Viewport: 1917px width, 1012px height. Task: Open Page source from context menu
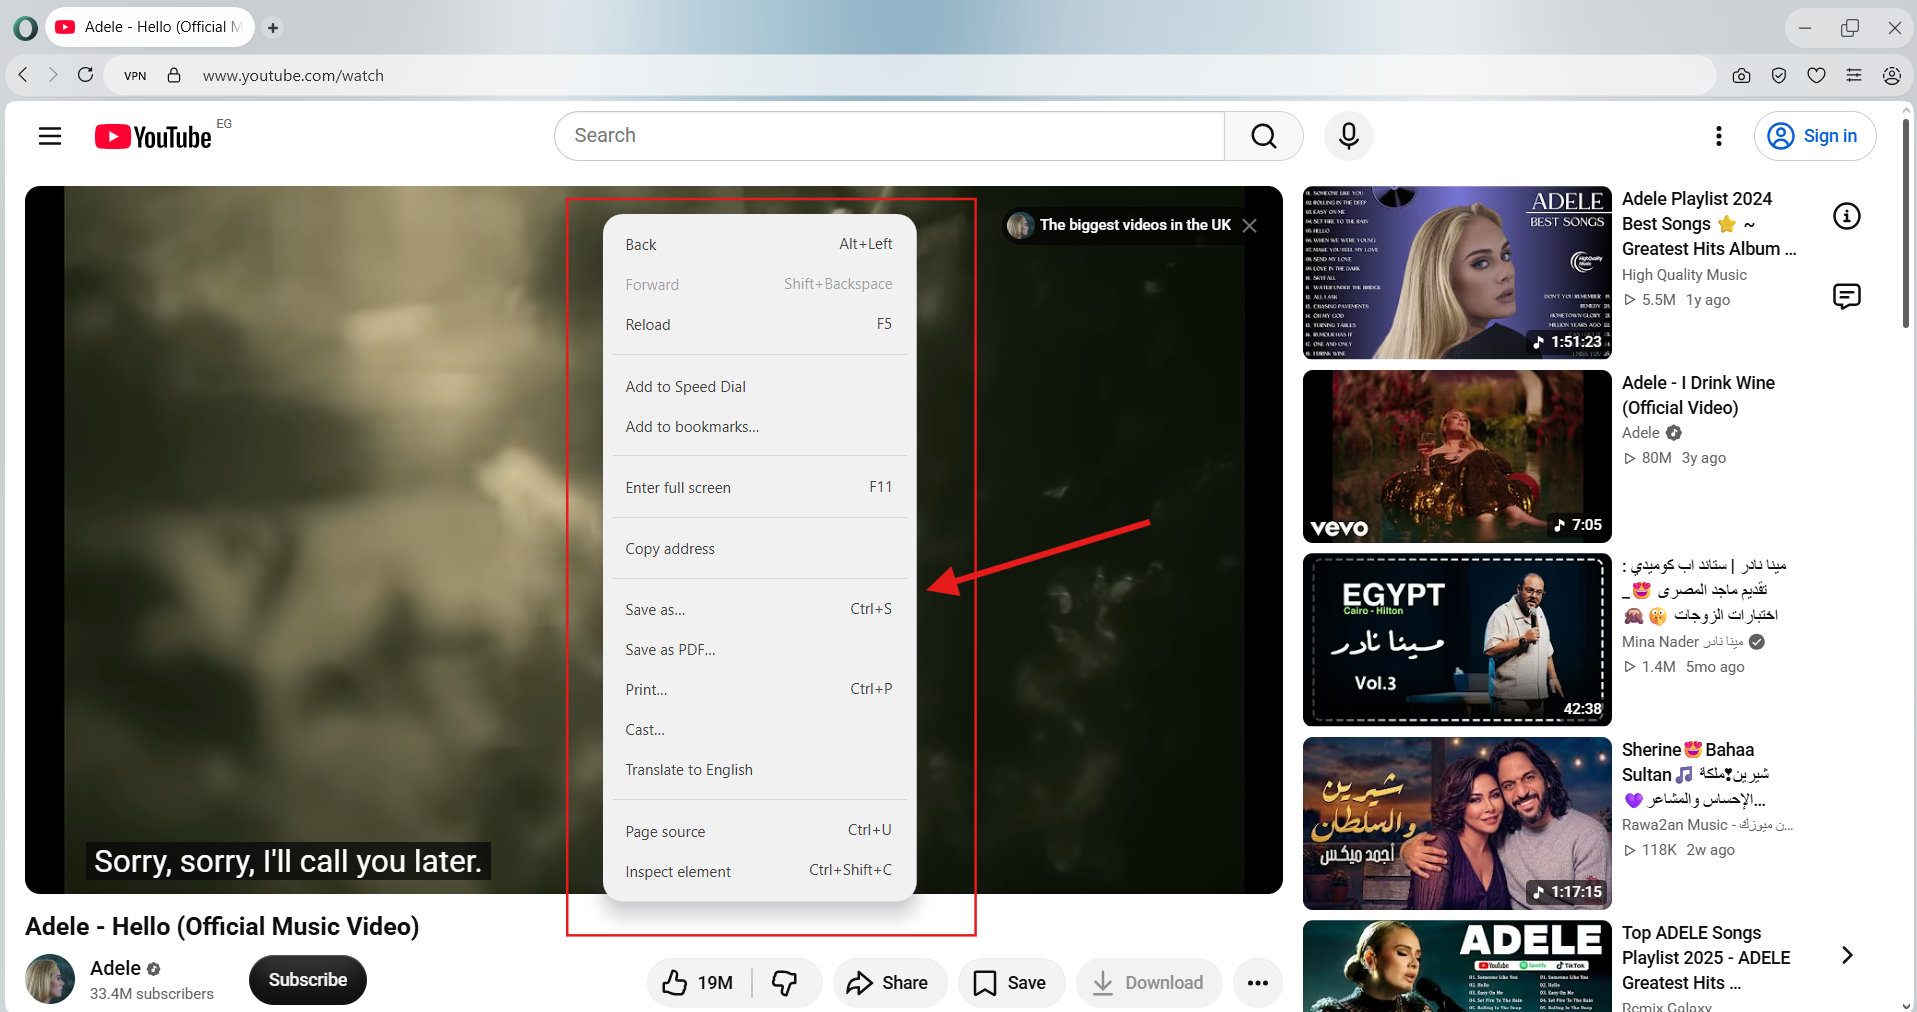760,832
